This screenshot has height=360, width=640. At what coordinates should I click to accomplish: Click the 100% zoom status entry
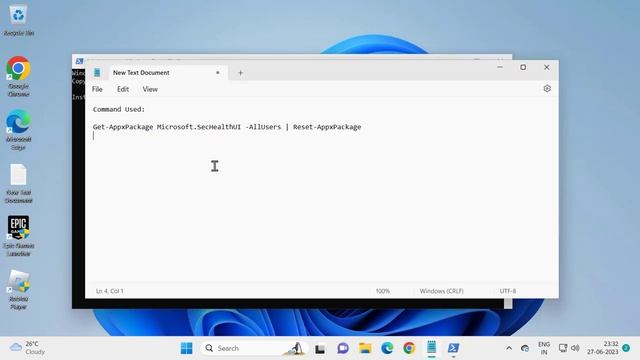click(382, 291)
